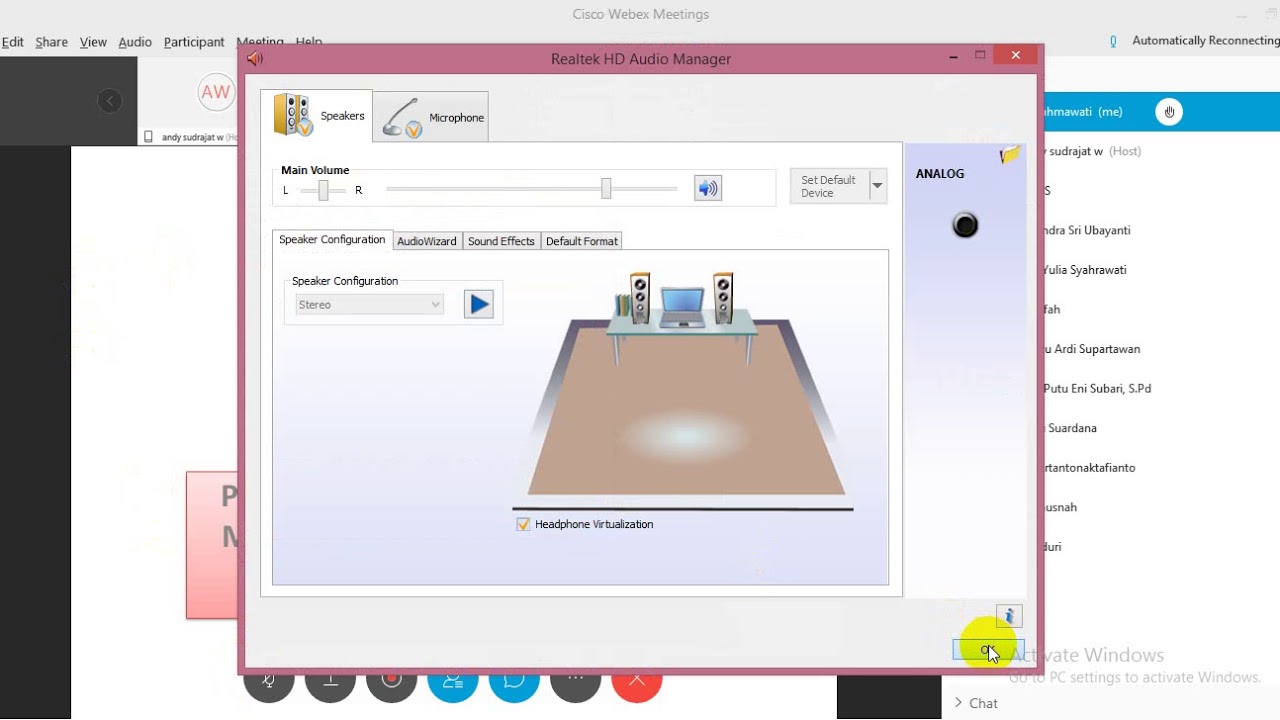Select the black analog audio jack
1280x720 pixels.
965,226
